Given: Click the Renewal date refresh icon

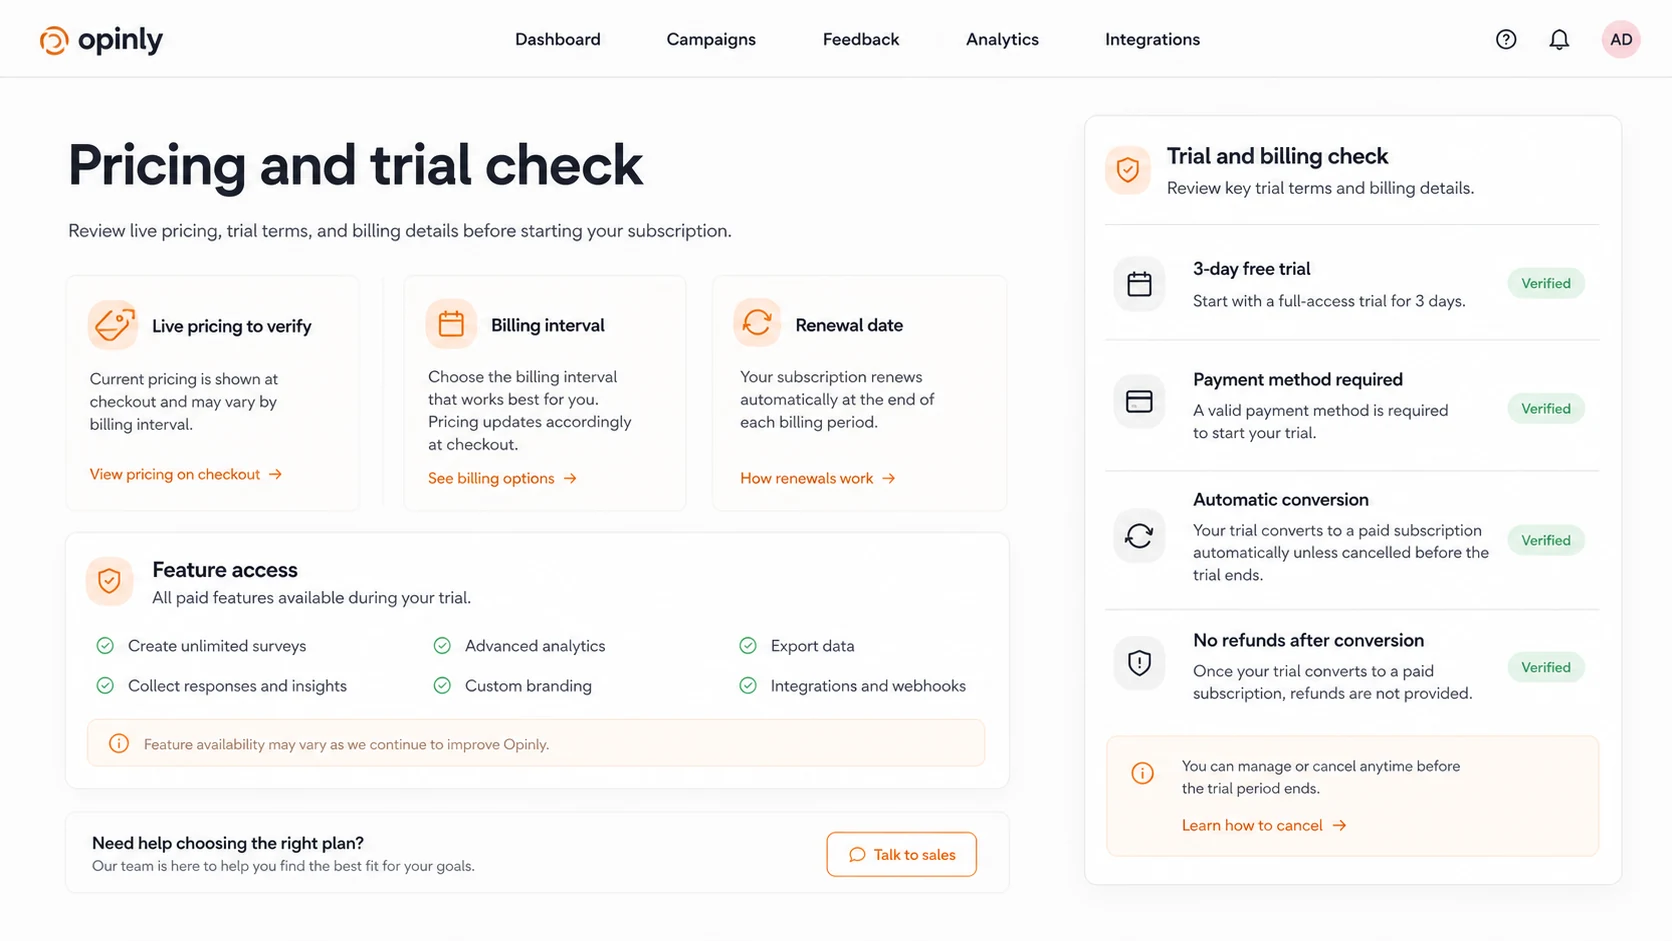Looking at the screenshot, I should click(757, 322).
